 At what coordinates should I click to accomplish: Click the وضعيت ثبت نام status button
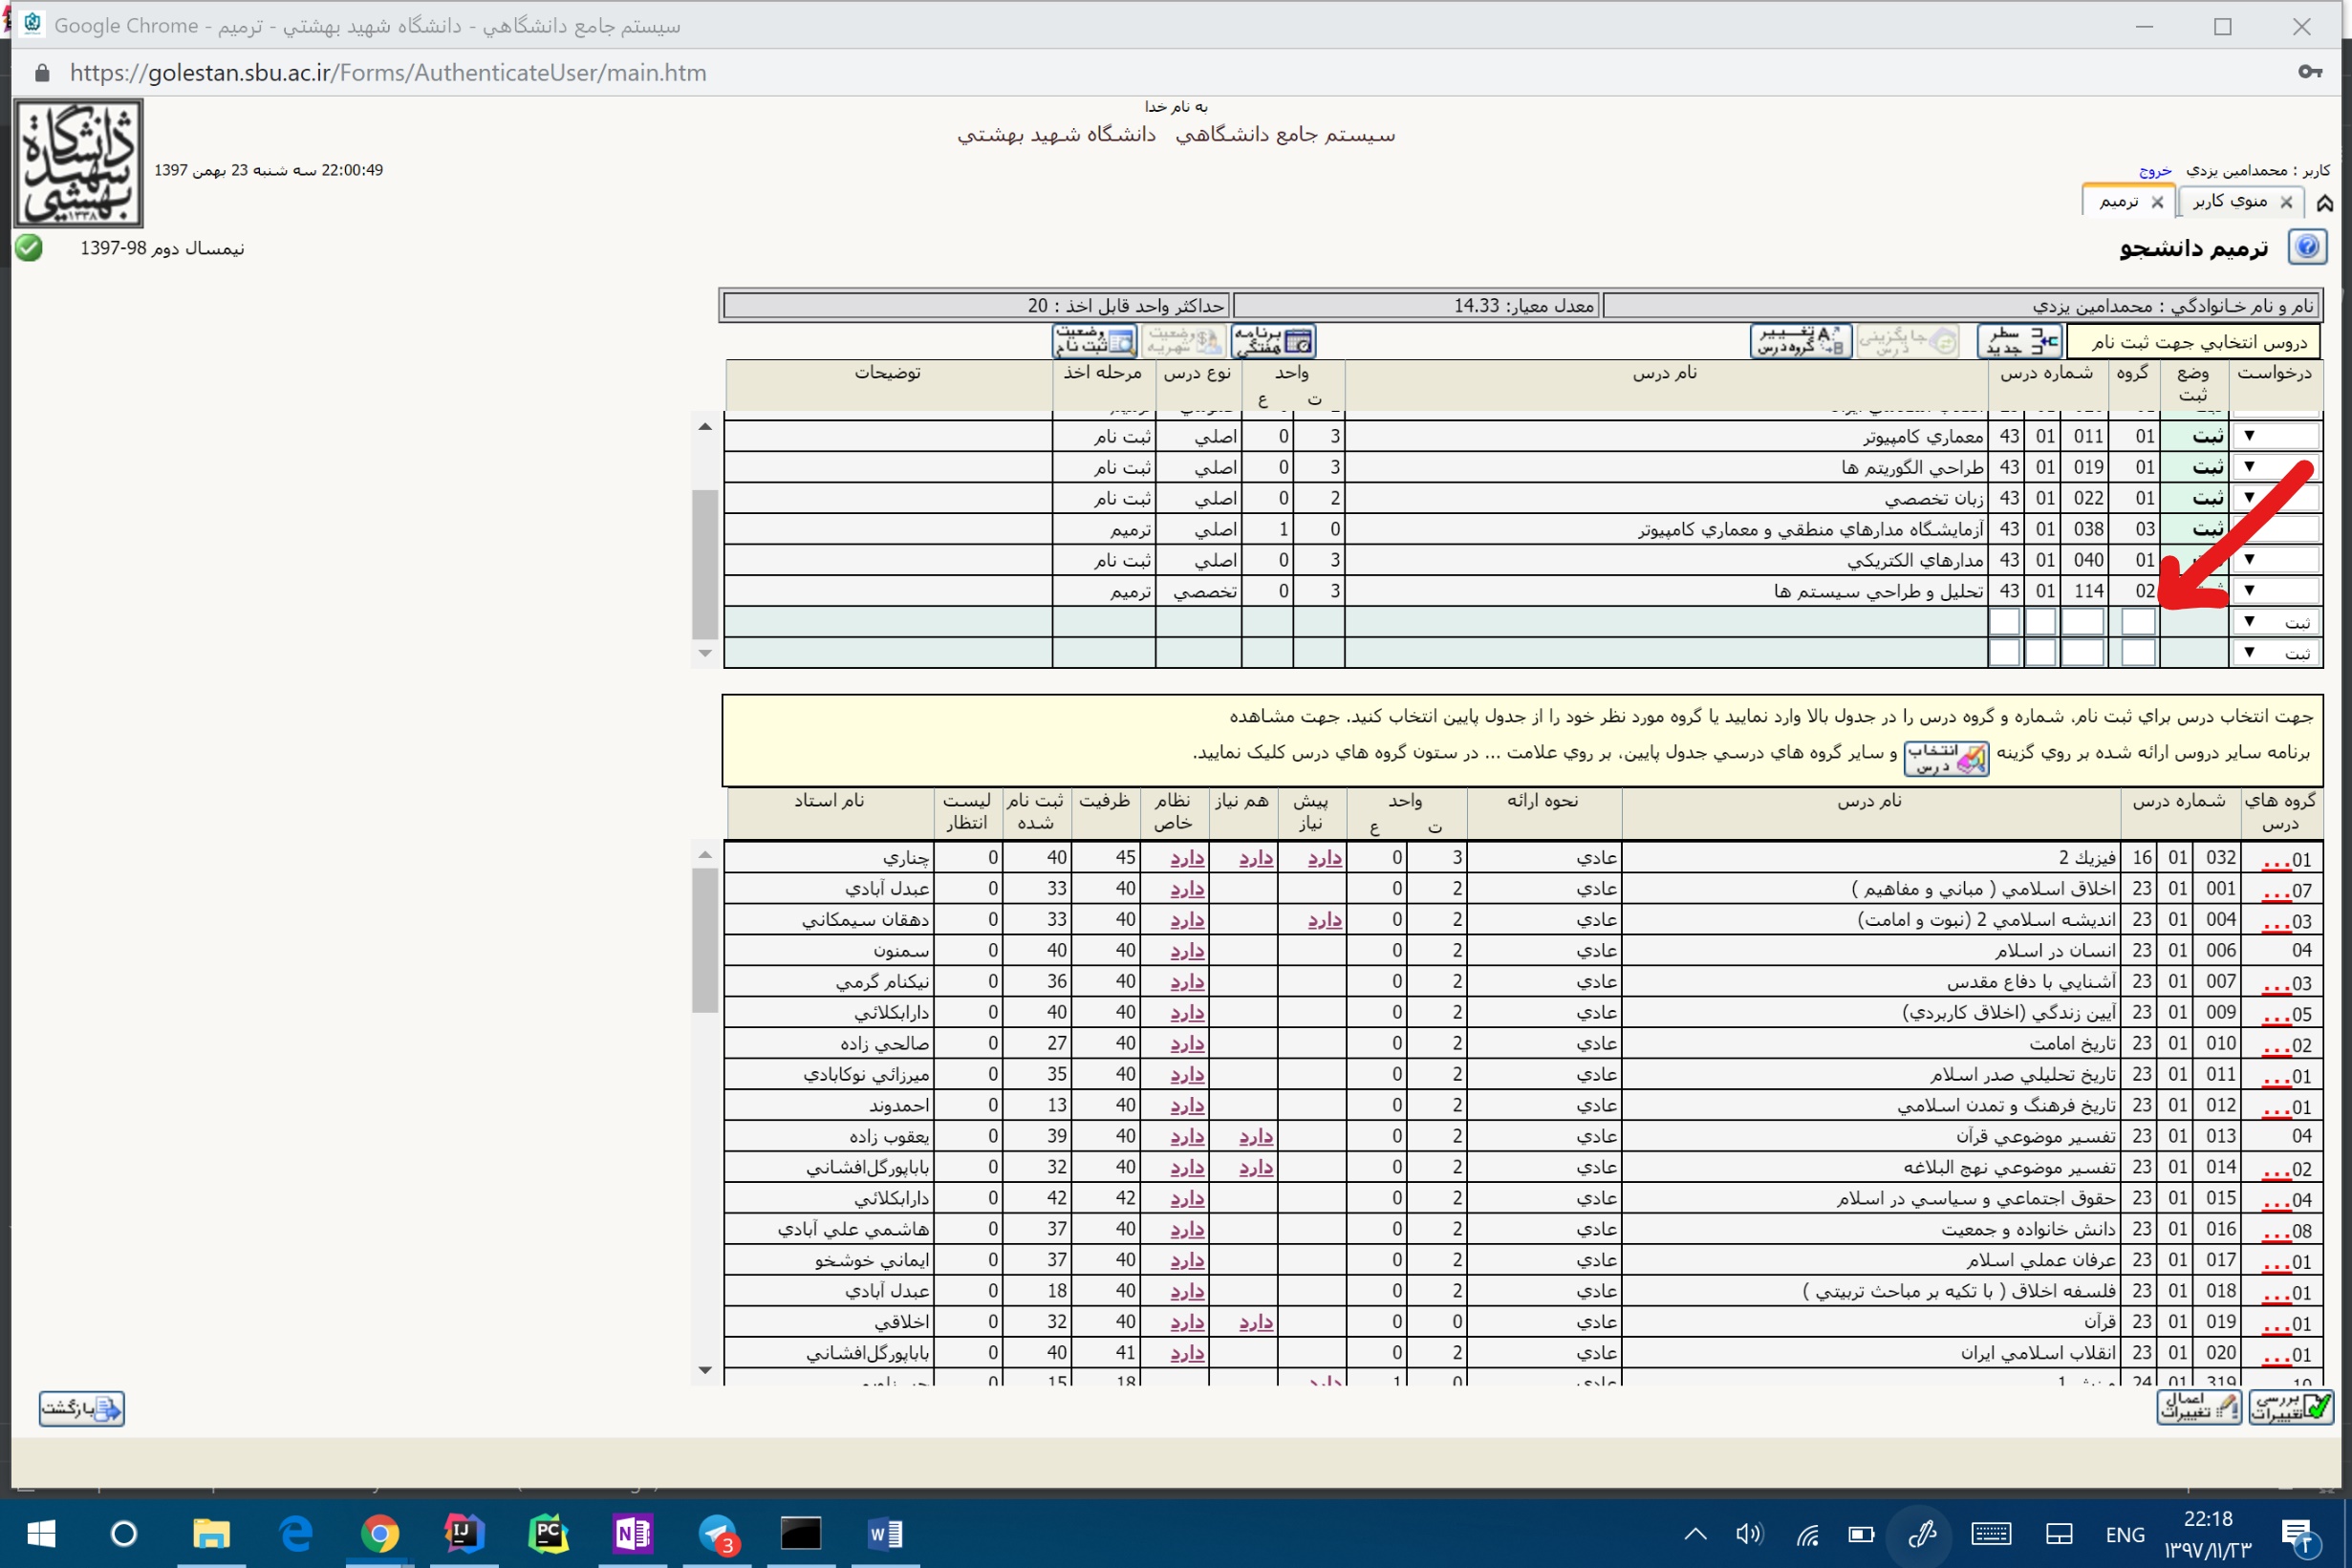click(1095, 342)
